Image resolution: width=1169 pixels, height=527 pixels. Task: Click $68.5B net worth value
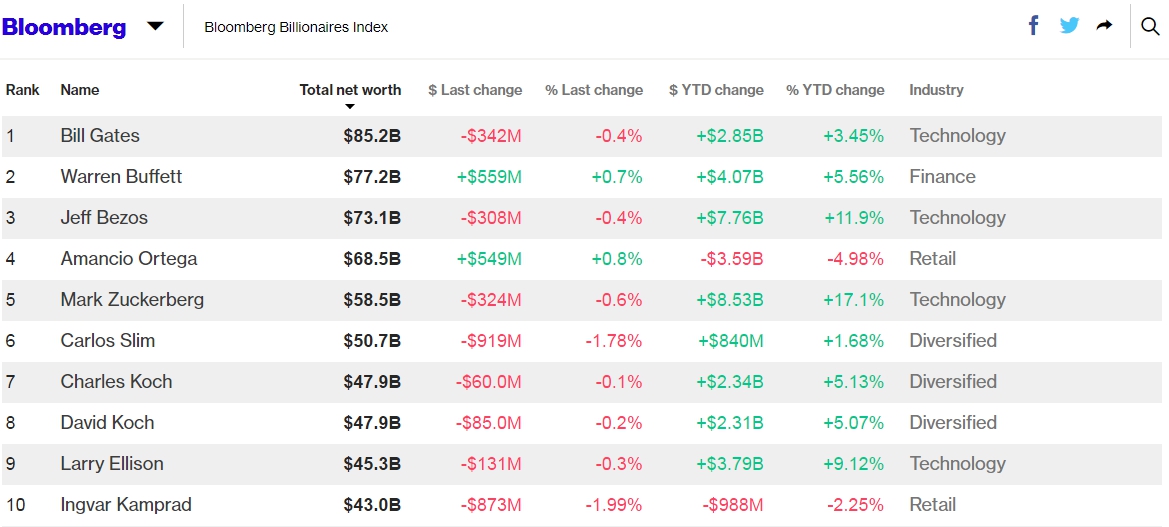pos(372,259)
